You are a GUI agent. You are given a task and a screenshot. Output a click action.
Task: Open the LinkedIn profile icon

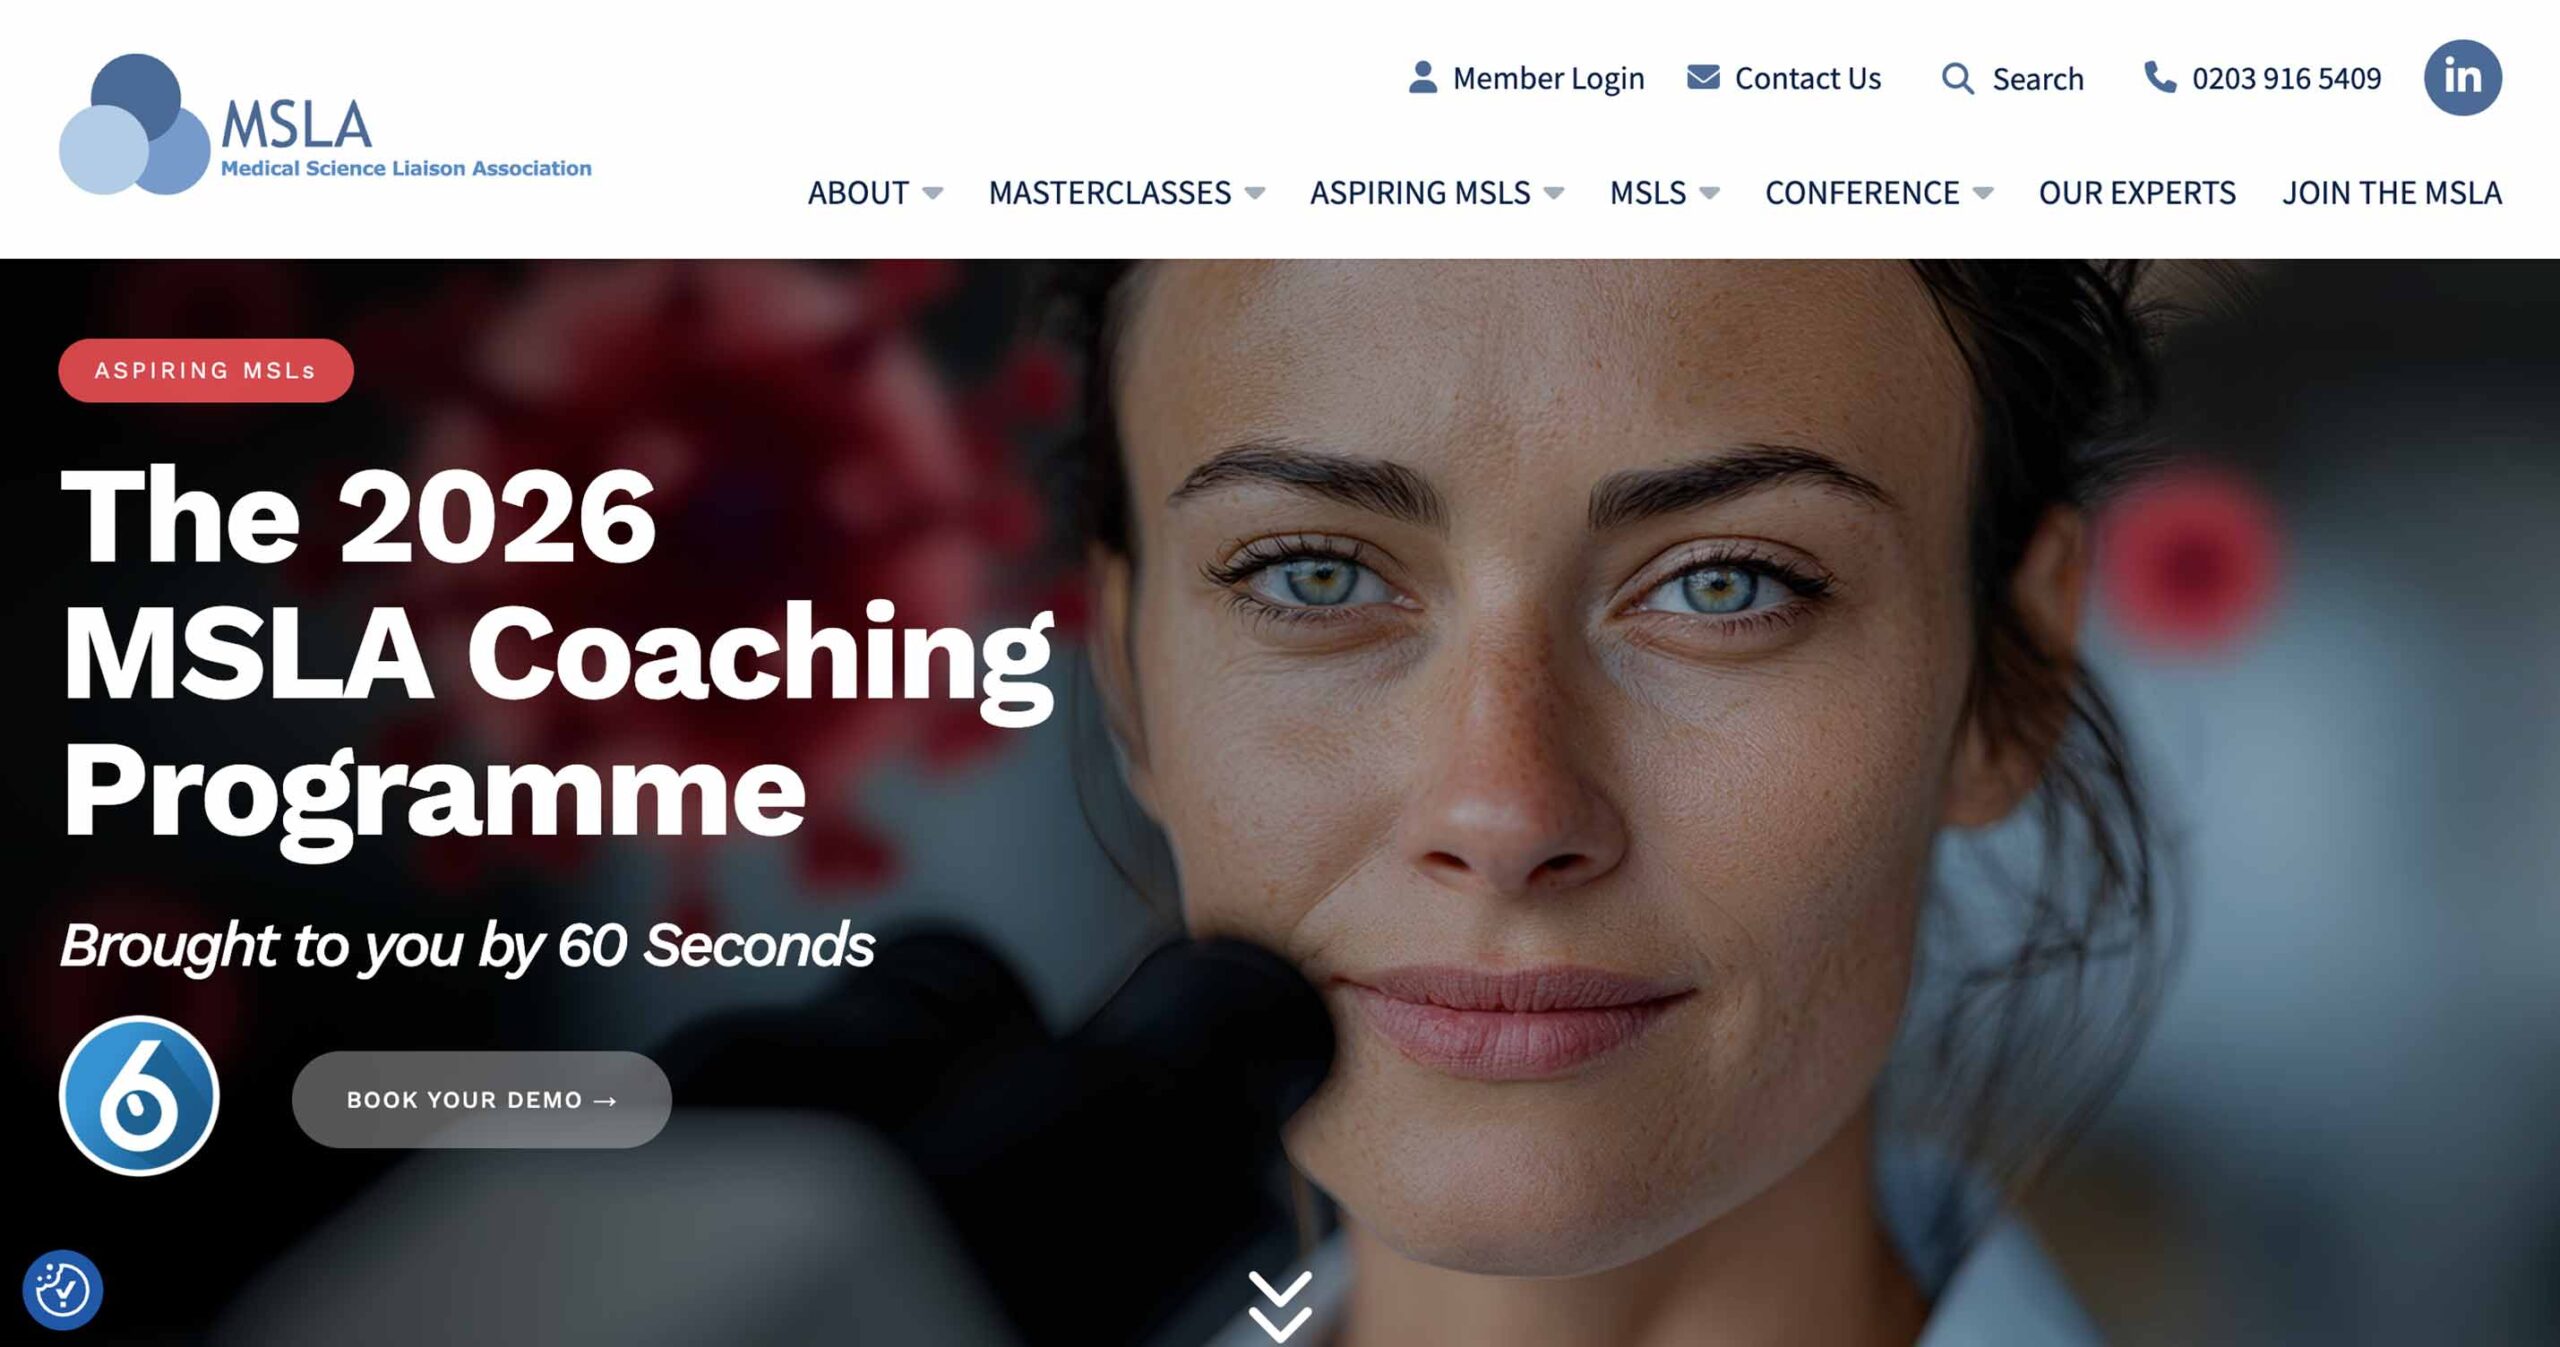click(x=2462, y=77)
